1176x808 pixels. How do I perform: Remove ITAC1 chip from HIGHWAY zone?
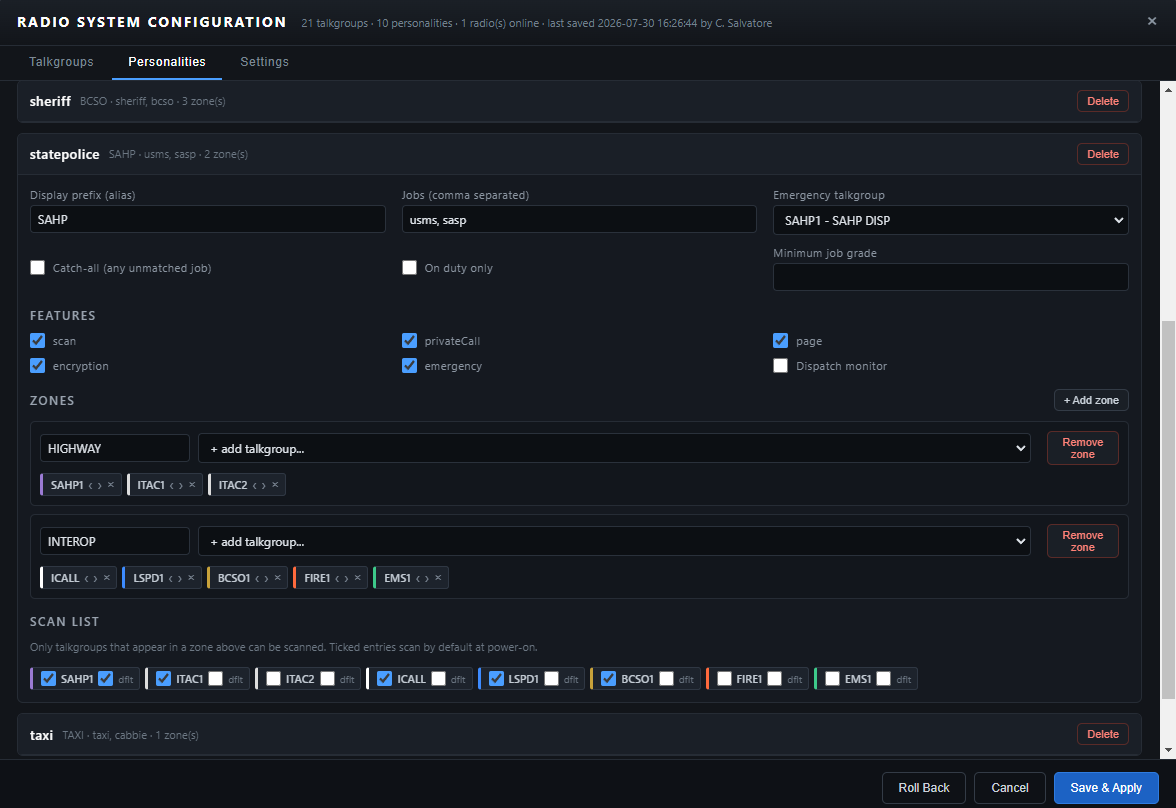click(x=192, y=485)
